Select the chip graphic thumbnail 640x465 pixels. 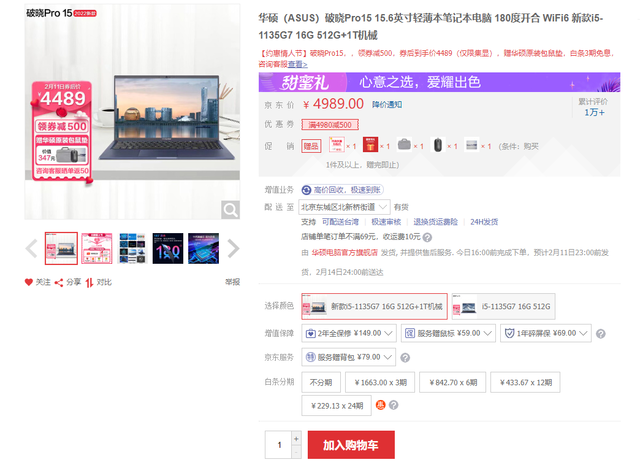point(203,248)
